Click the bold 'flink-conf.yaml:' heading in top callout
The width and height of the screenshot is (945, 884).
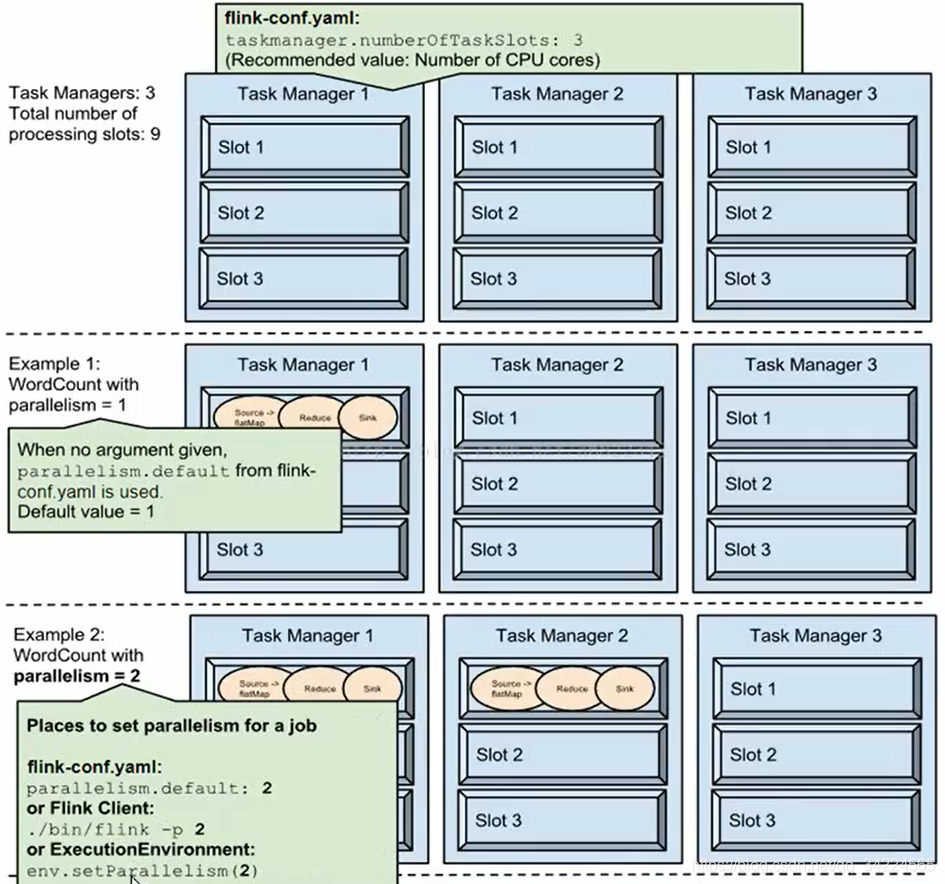pos(292,18)
